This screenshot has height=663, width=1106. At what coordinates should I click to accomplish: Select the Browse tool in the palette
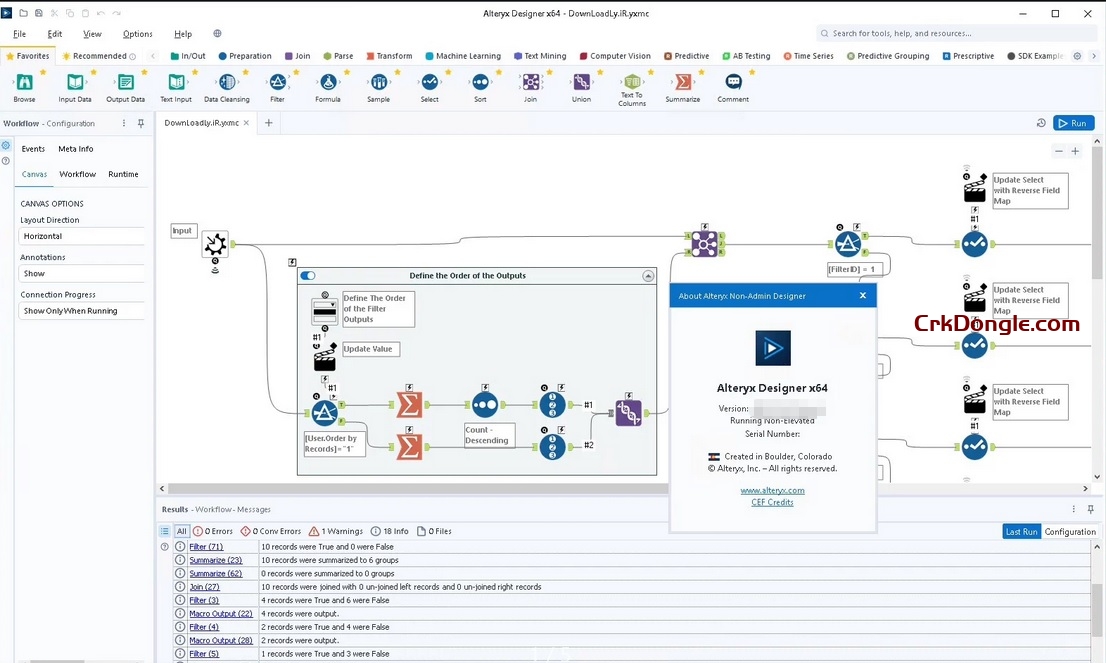pos(24,88)
